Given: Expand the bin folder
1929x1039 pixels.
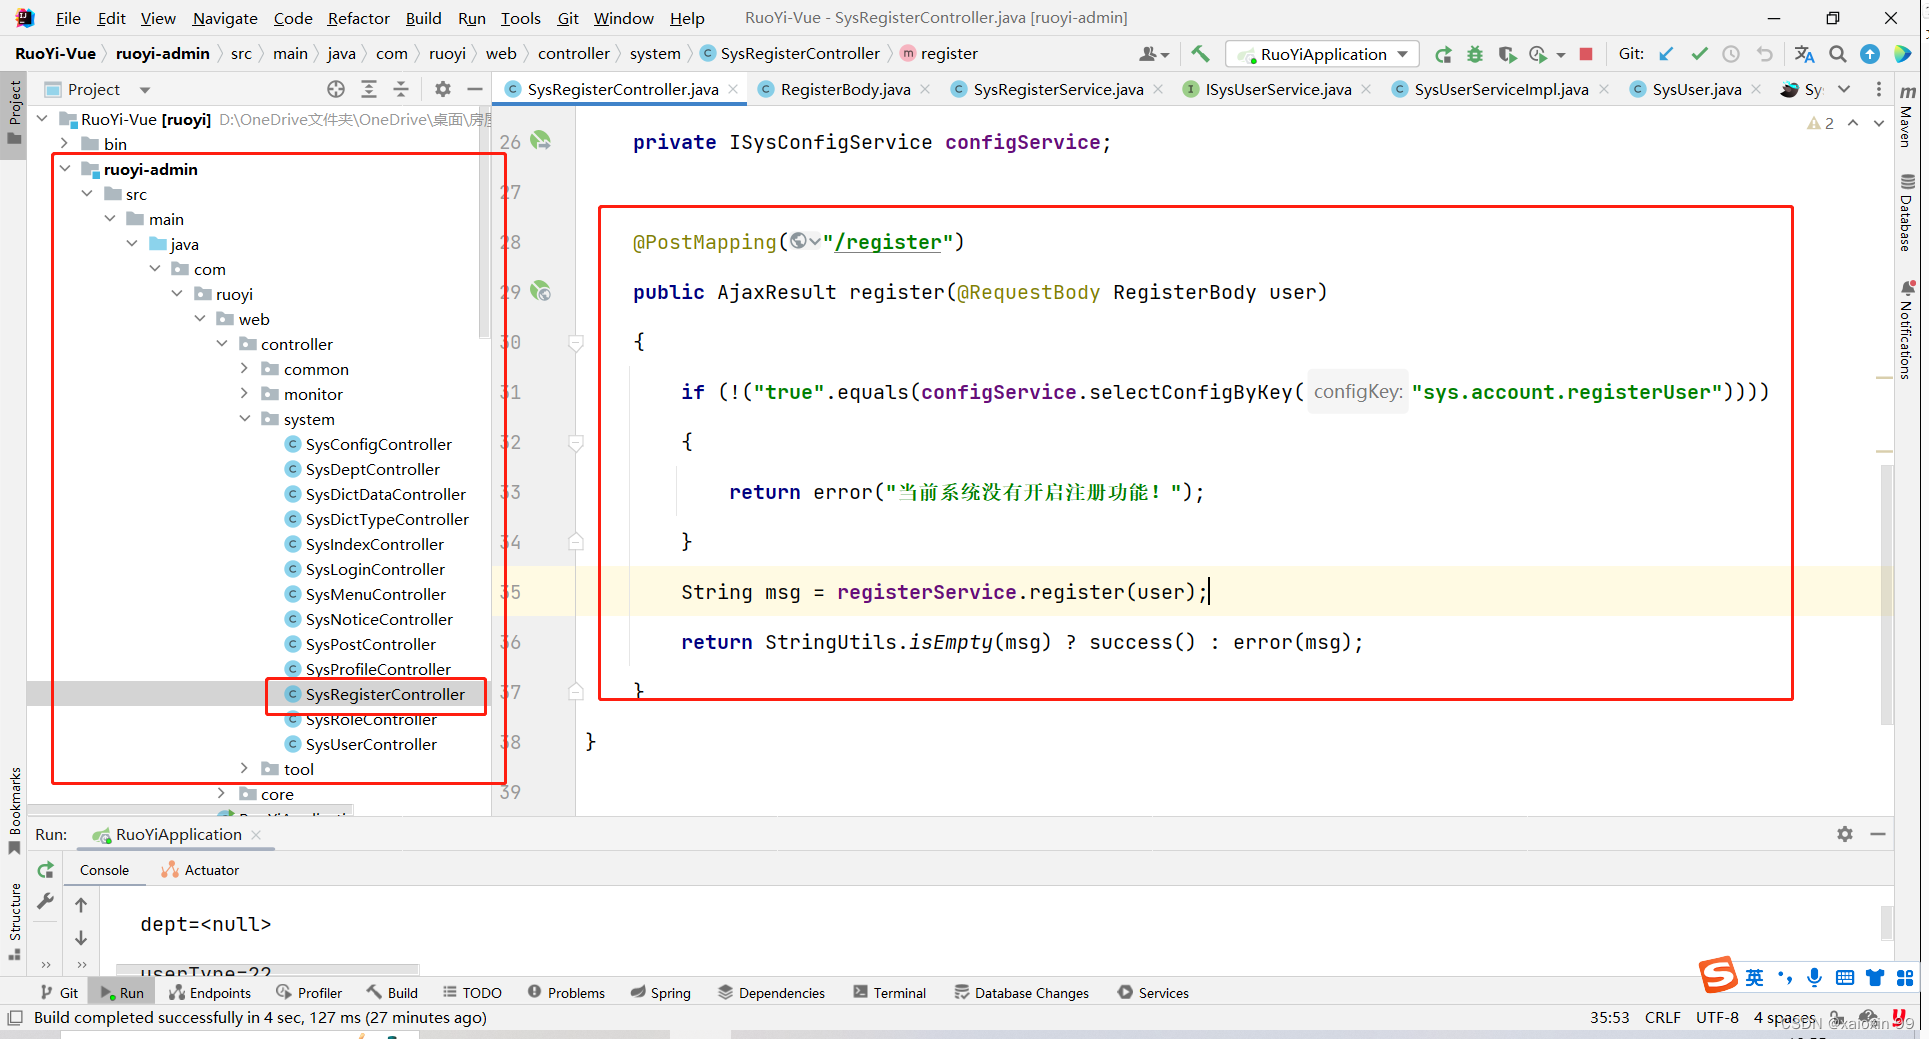Looking at the screenshot, I should (65, 144).
